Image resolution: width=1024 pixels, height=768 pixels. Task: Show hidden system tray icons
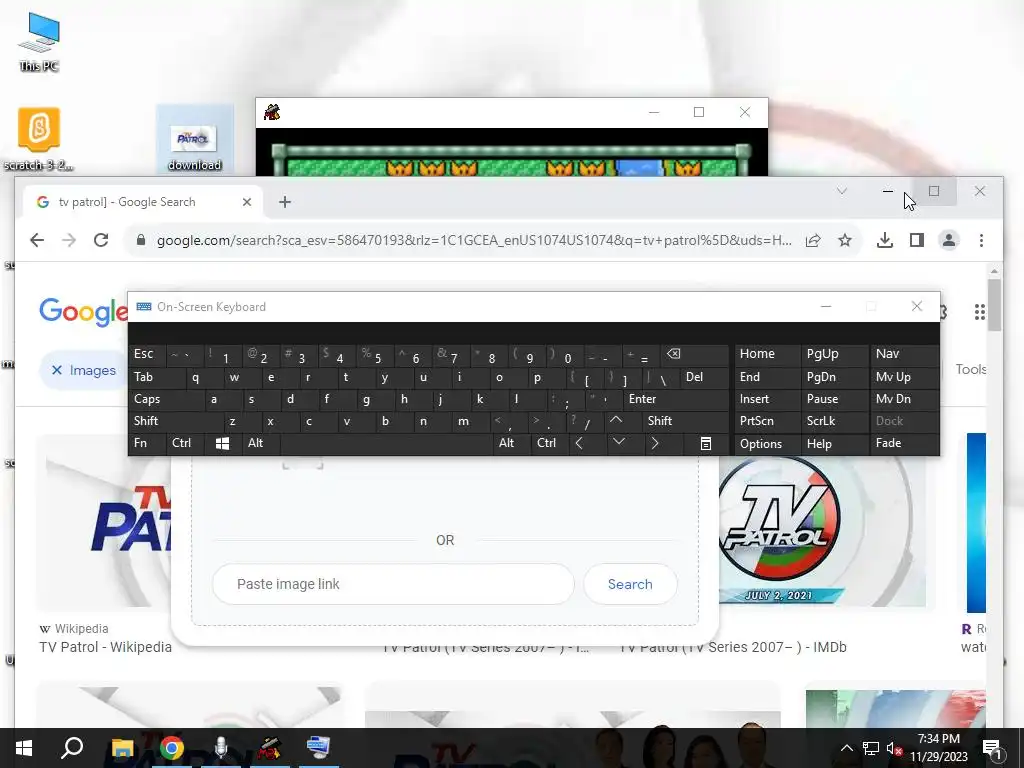click(846, 748)
